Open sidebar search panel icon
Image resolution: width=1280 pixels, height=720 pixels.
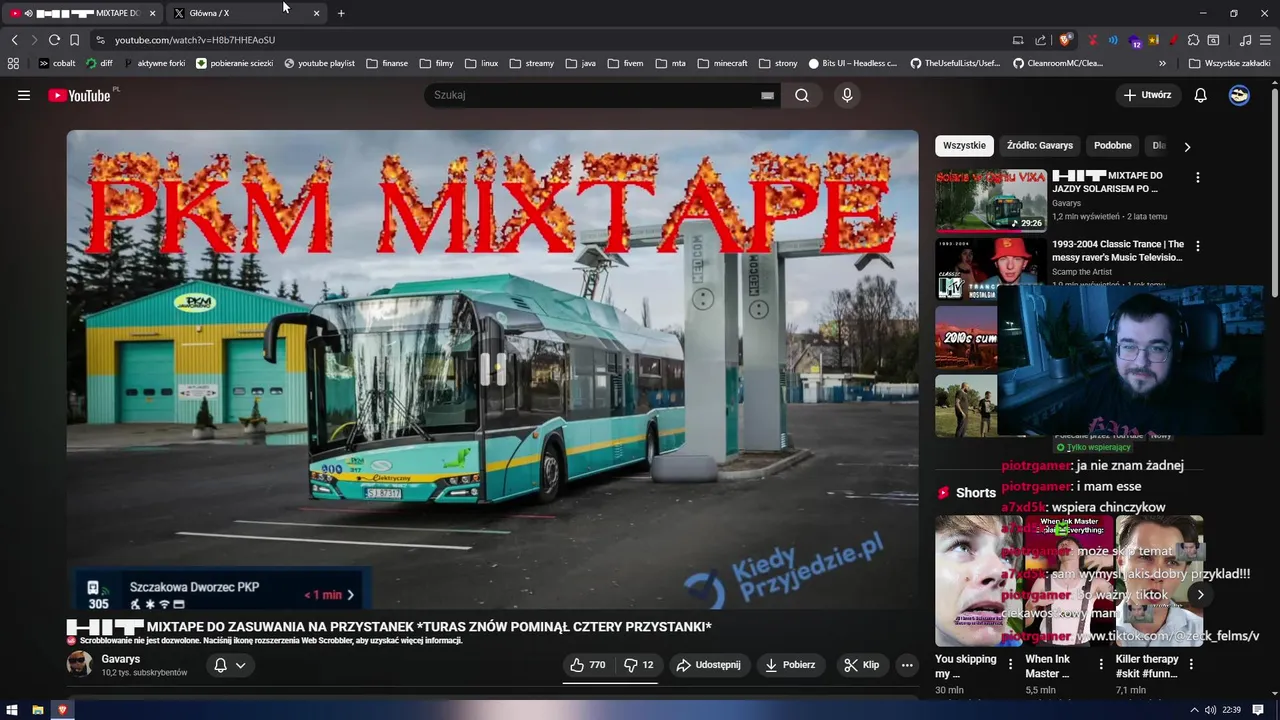(1213, 40)
